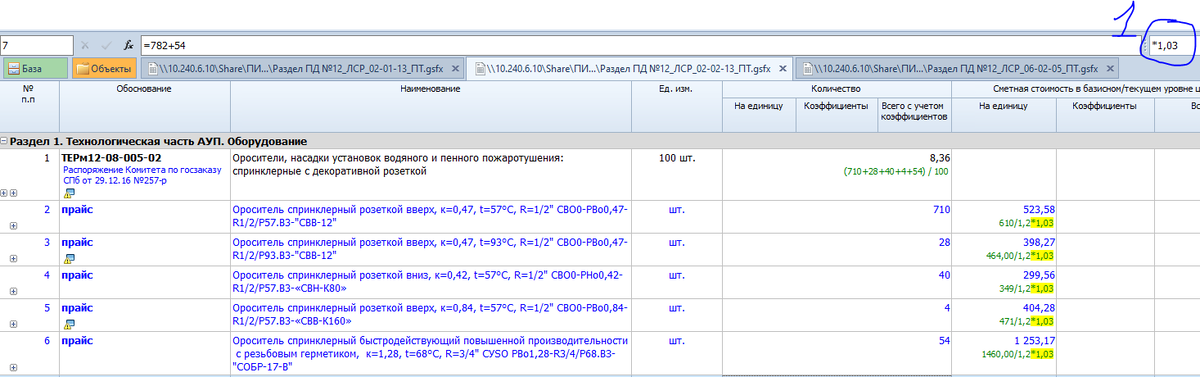Viewport: 1200px width, 377px height.
Task: Select the СОБР-17-В sprinkler name in row 6
Action: tap(430, 353)
